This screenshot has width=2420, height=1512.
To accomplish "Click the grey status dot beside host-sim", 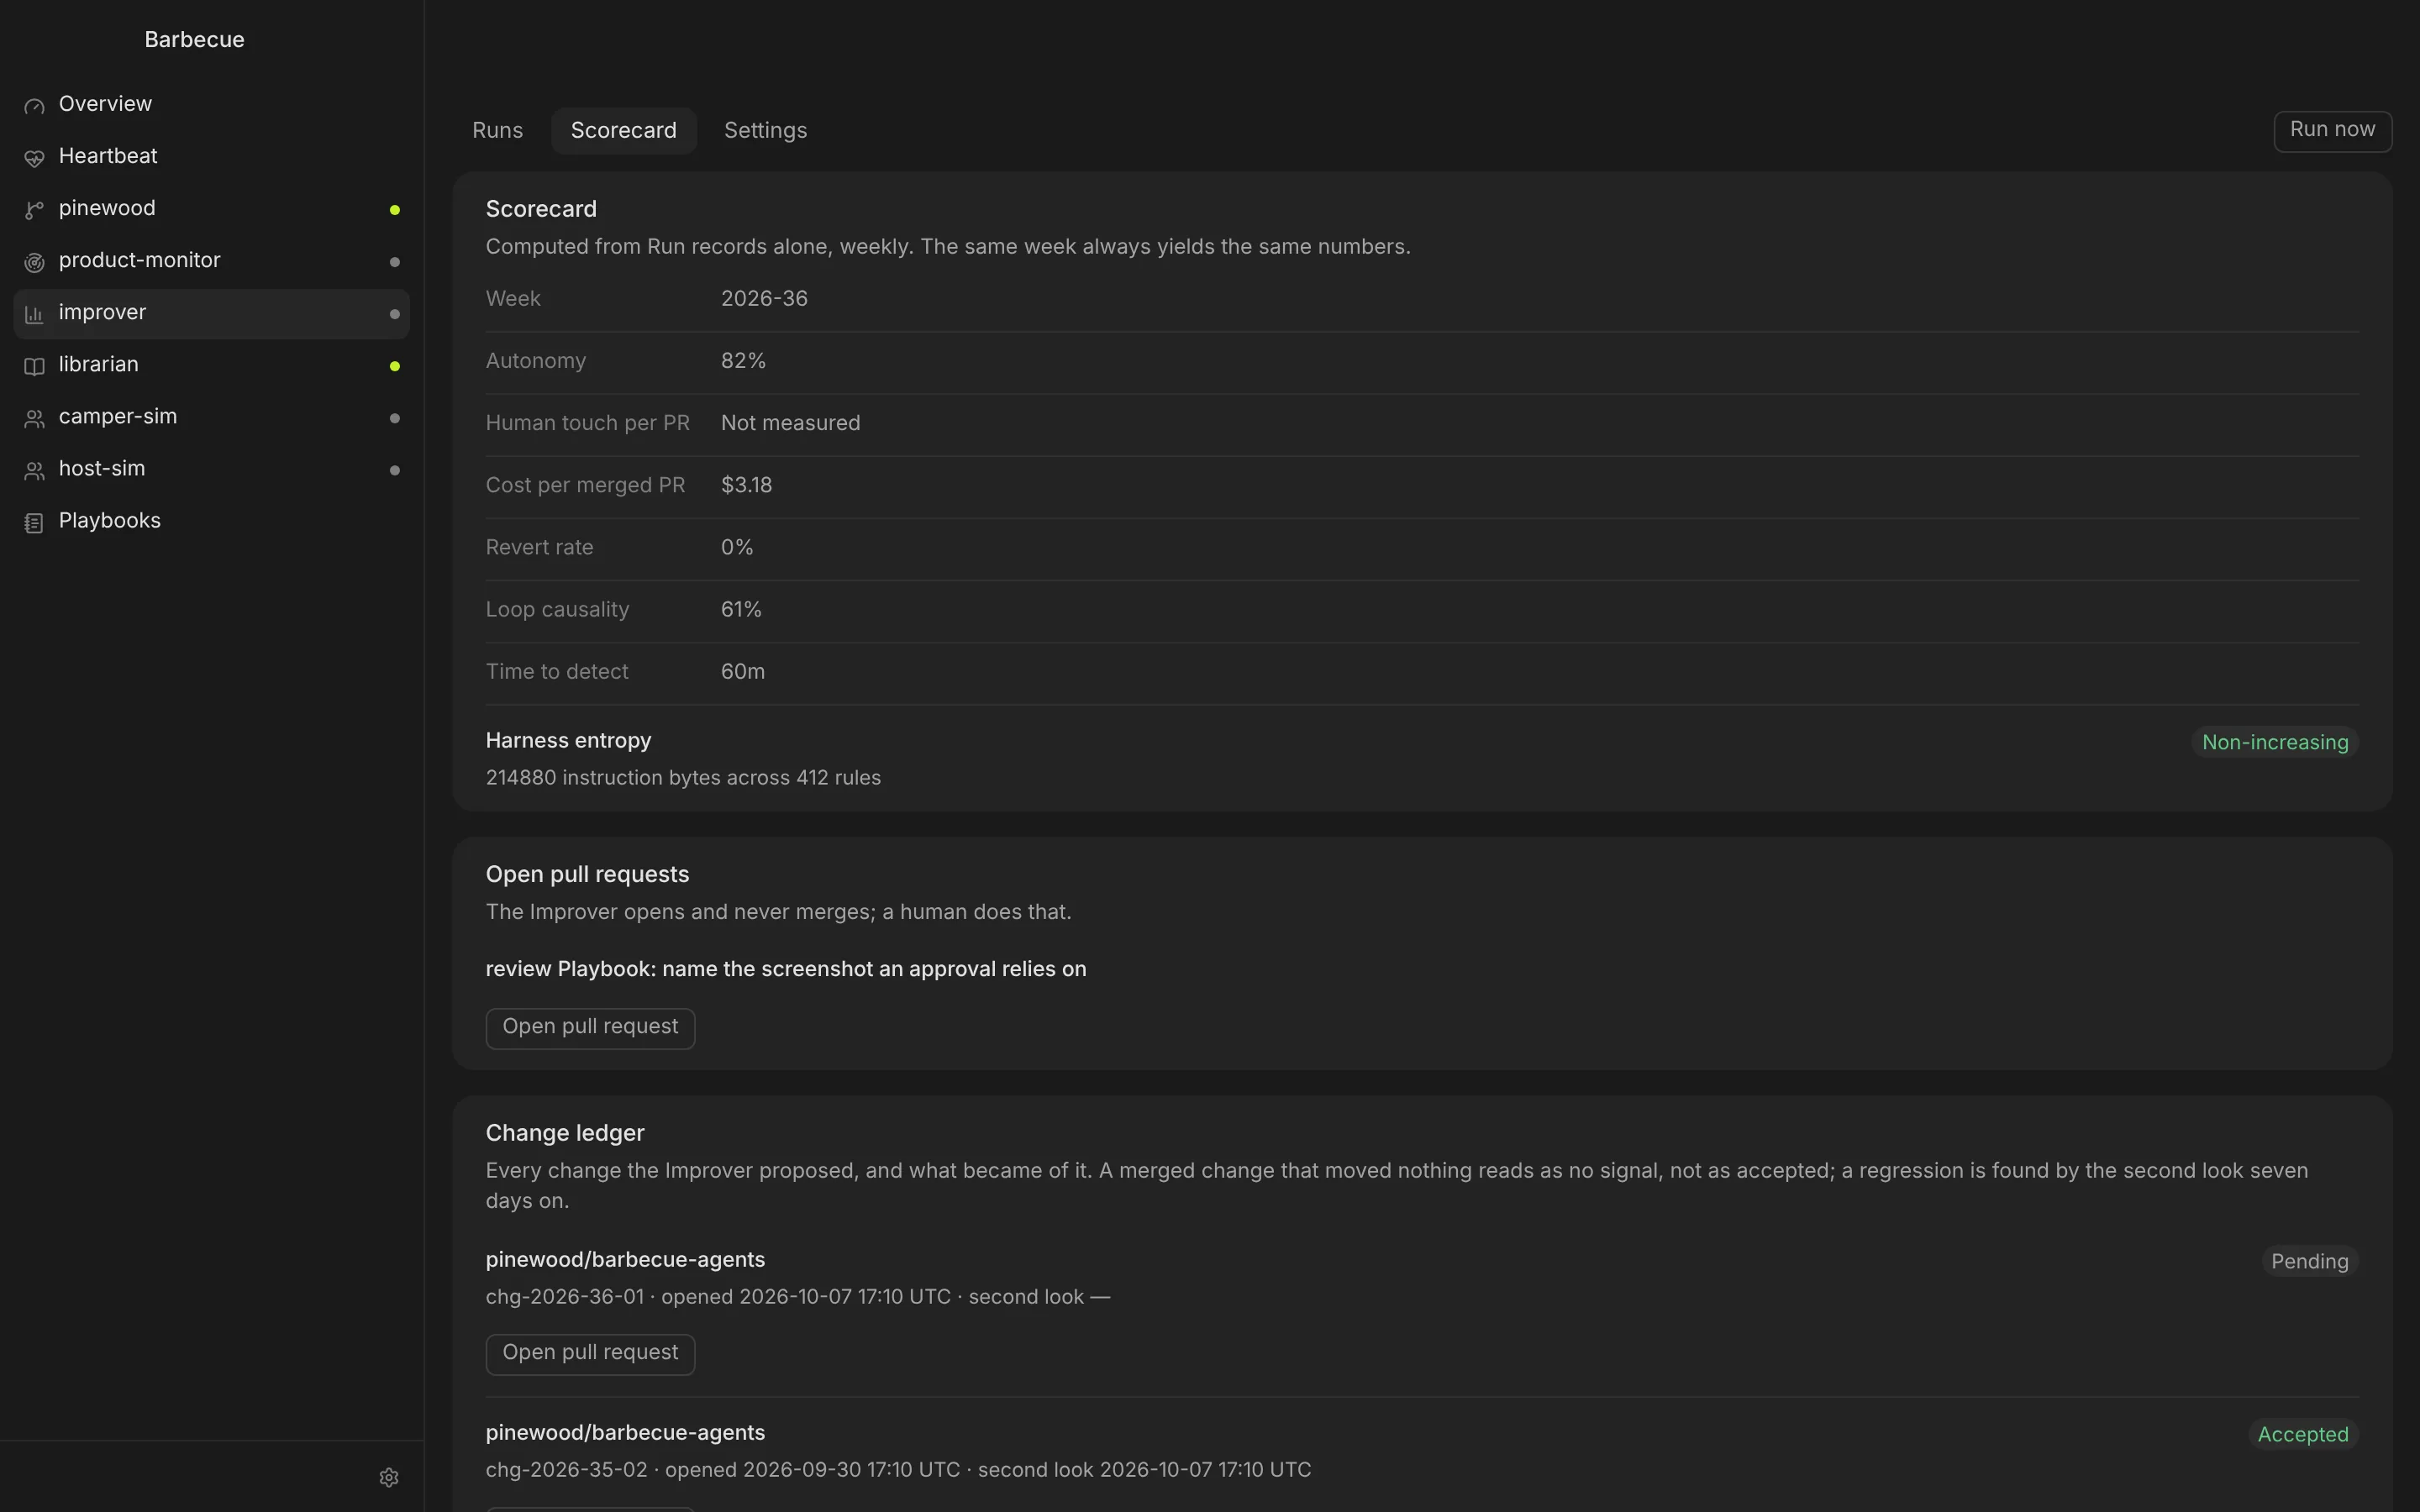I will [x=395, y=470].
